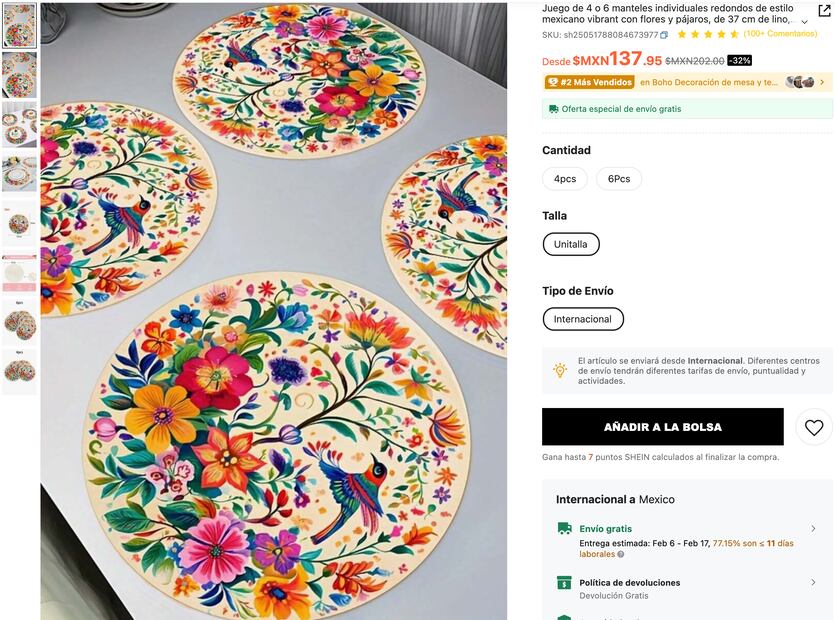
Task: Select the Unitalla size option
Action: (x=570, y=243)
